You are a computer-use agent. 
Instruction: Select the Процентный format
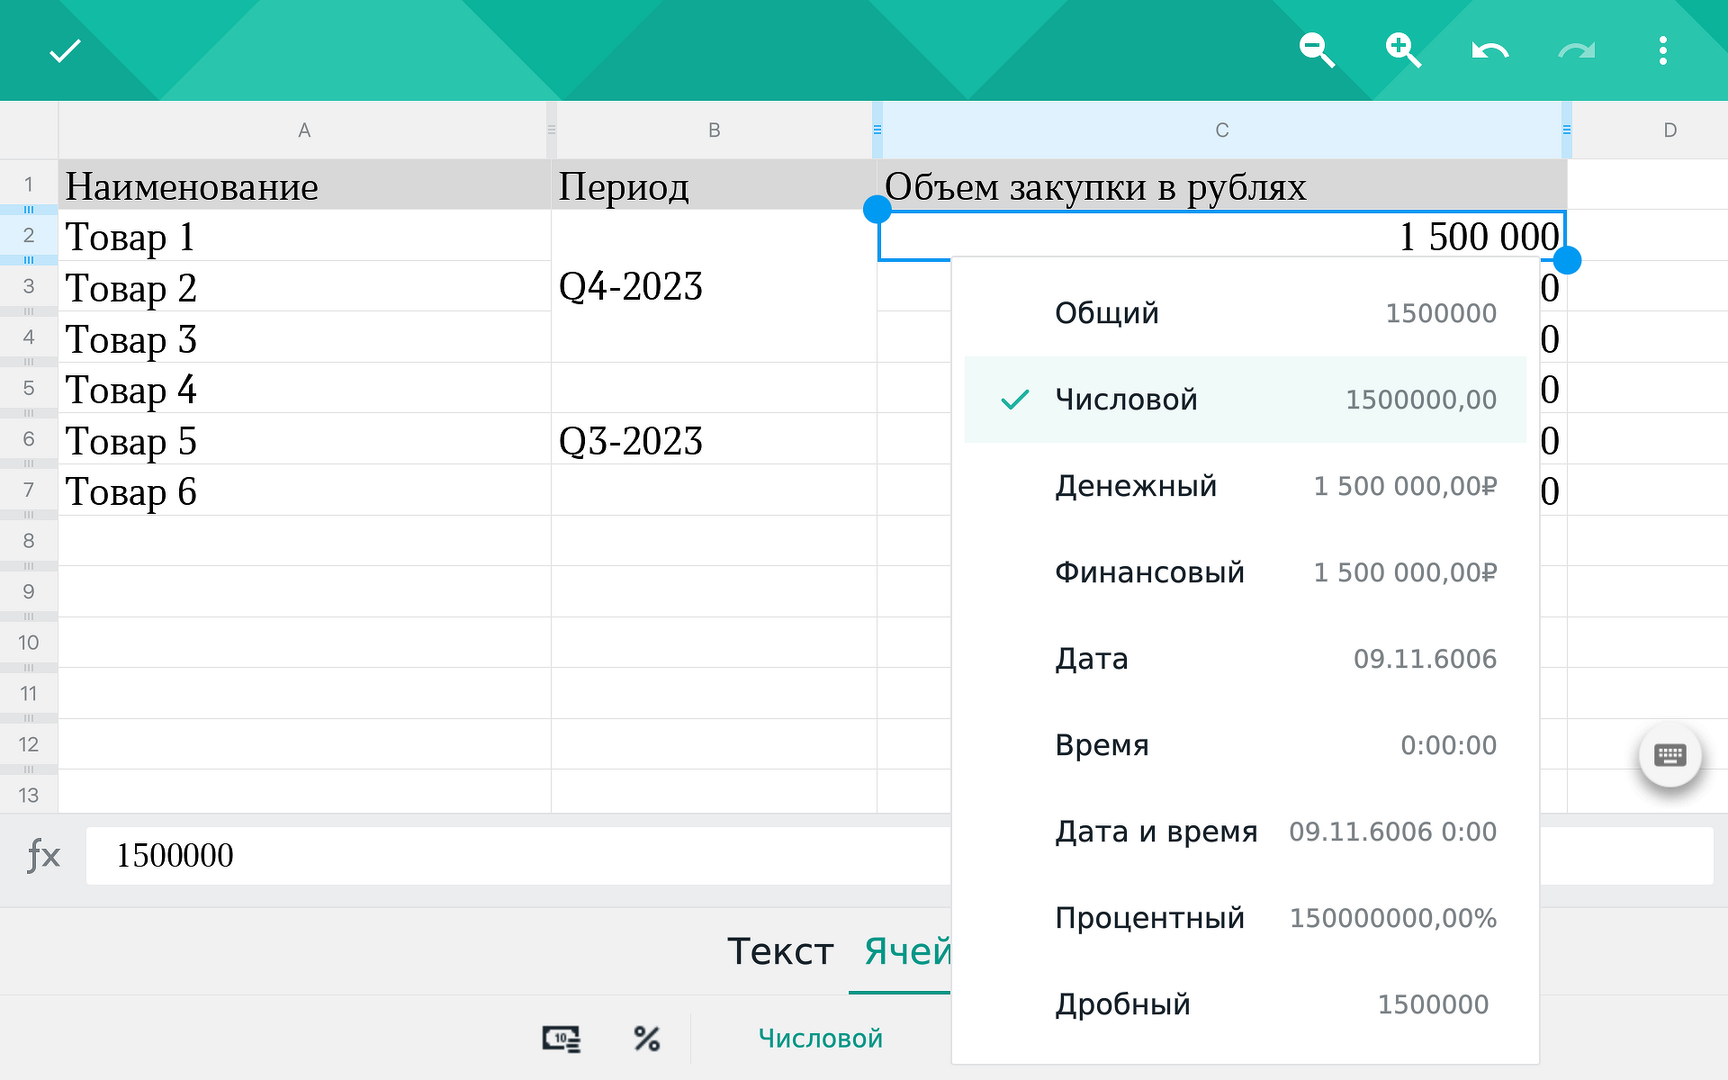(x=1245, y=918)
